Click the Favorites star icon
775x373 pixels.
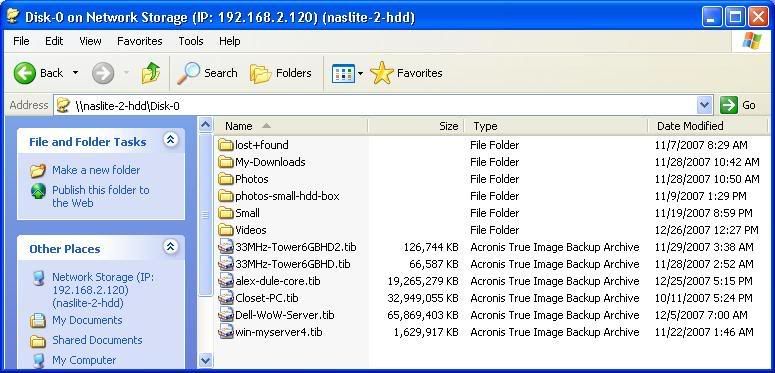pos(382,73)
